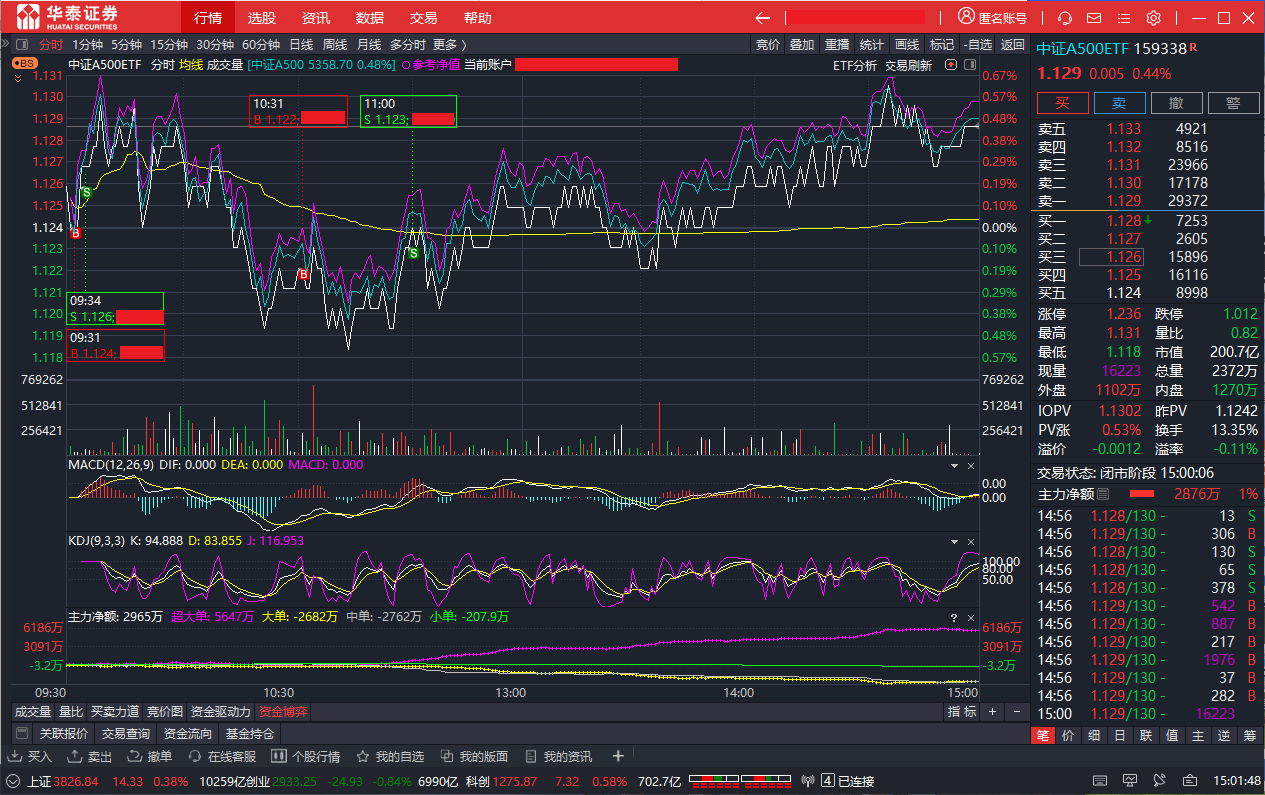Click the 主力净额 list icon

point(1103,494)
